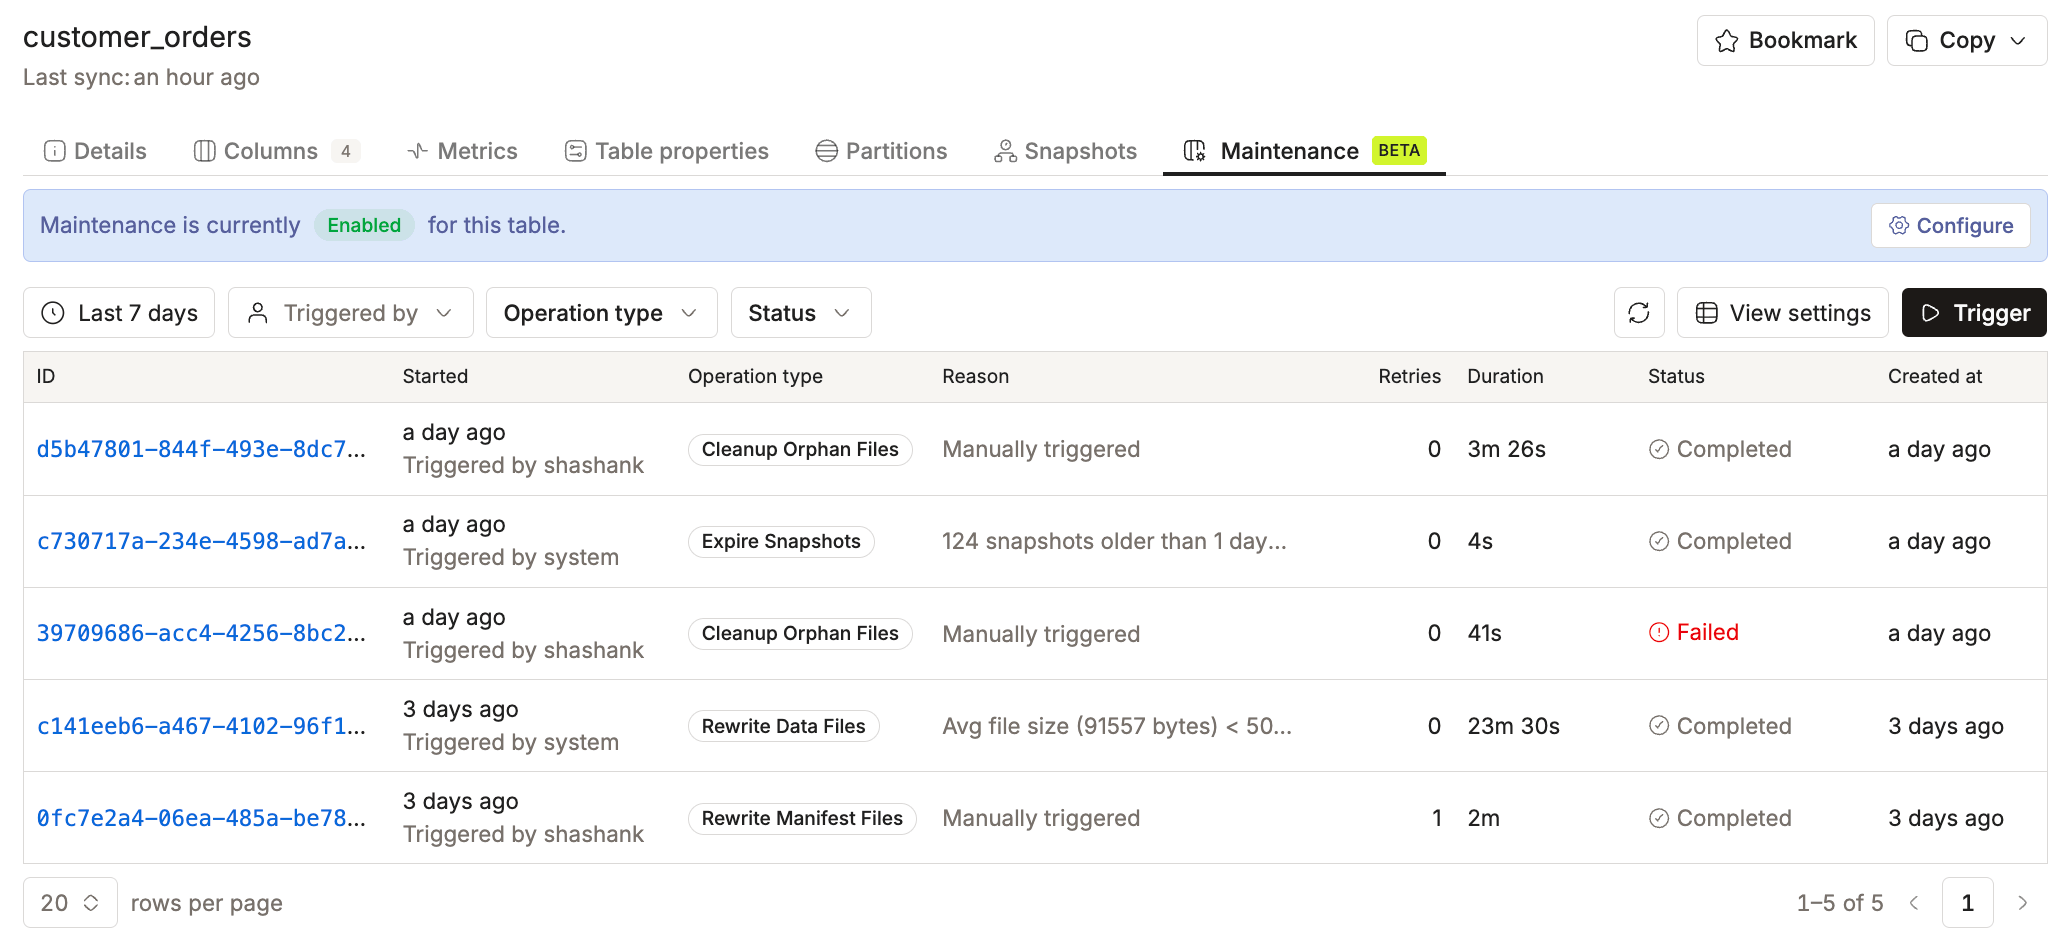Click the Expire Snapshots operation tag

[x=781, y=541]
